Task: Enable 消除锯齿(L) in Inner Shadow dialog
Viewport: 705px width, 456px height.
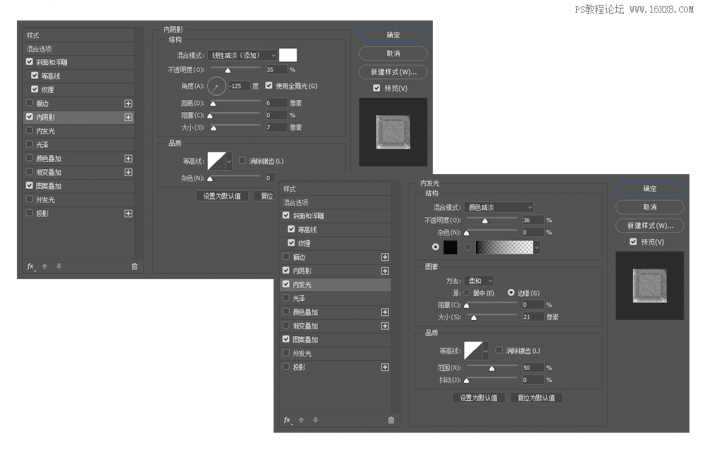Action: click(x=242, y=161)
